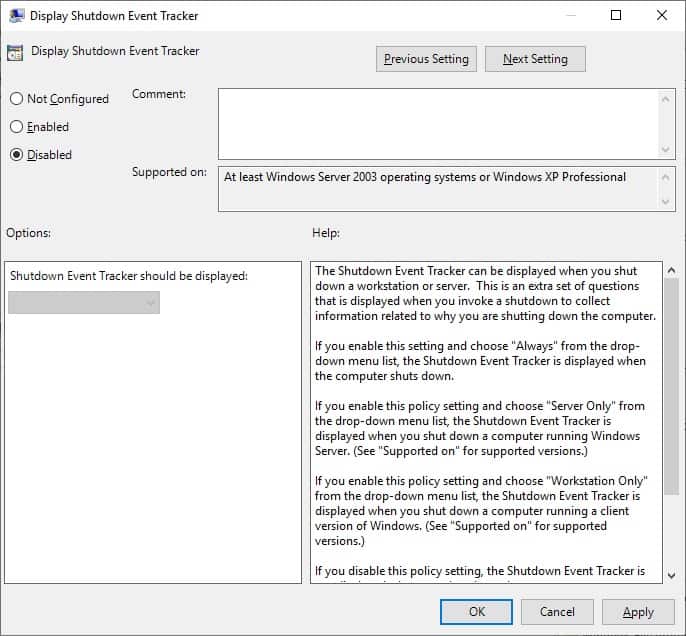This screenshot has height=636, width=686.
Task: Click Supported on box scroll-up arrow
Action: tap(665, 178)
